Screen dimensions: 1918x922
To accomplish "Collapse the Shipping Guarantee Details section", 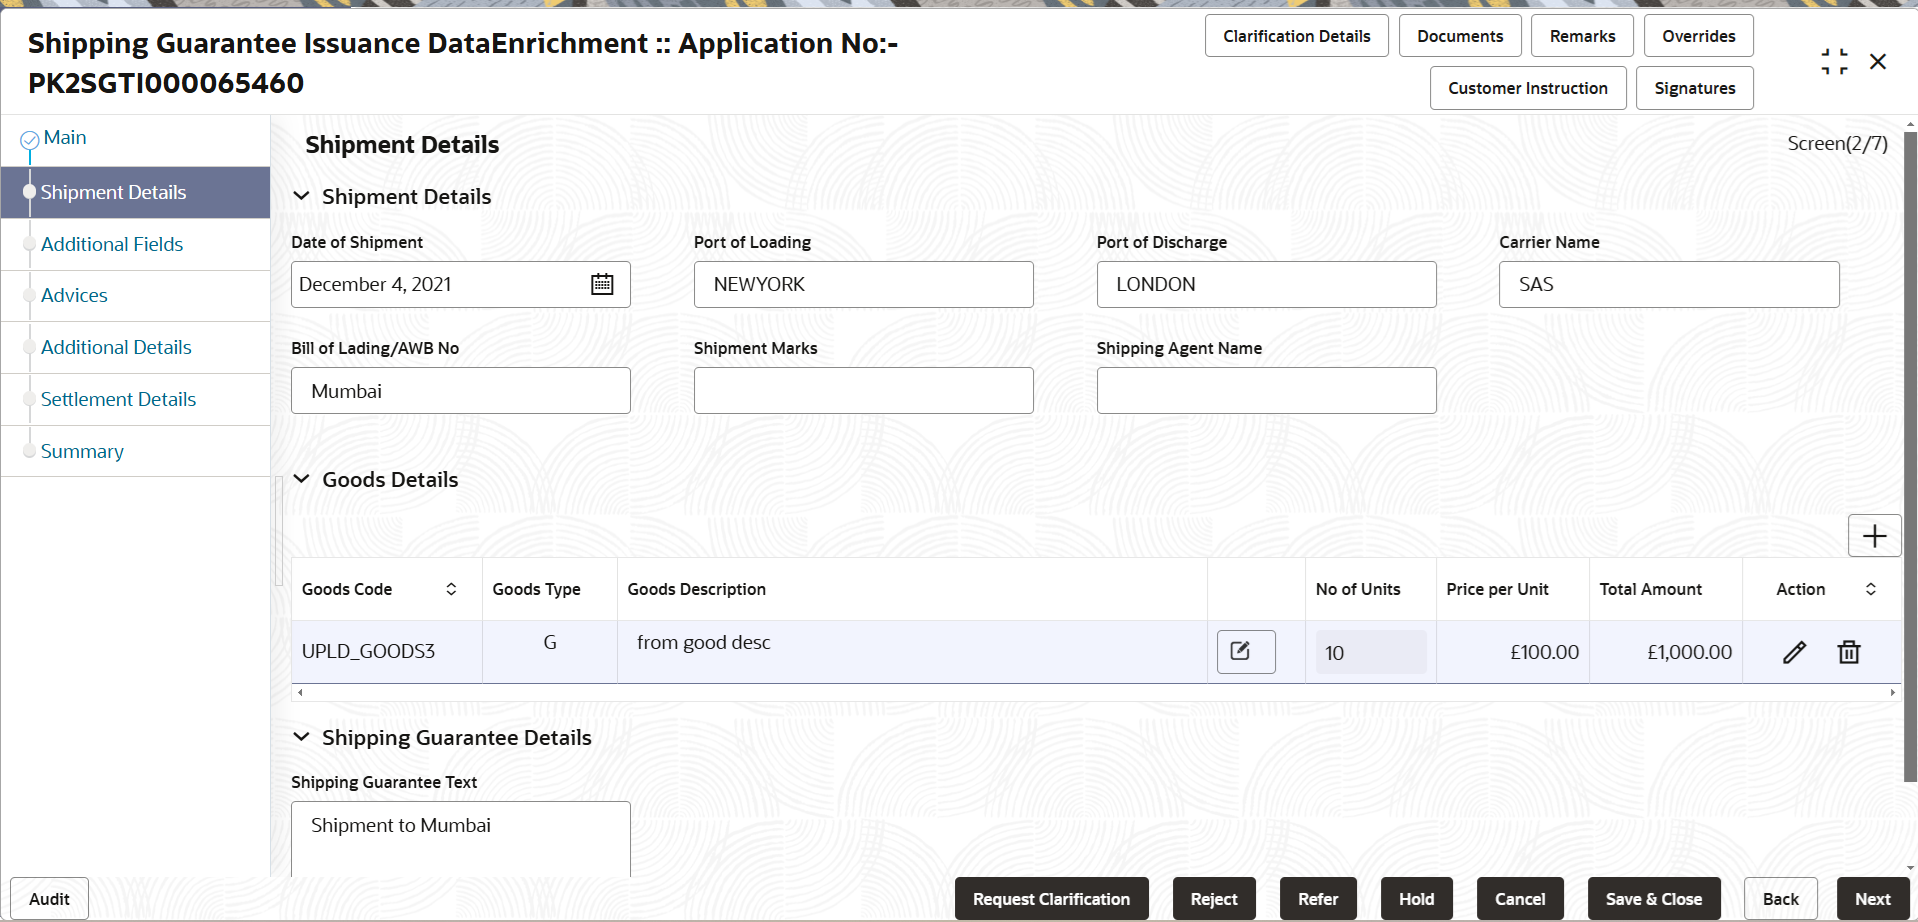I will point(302,737).
